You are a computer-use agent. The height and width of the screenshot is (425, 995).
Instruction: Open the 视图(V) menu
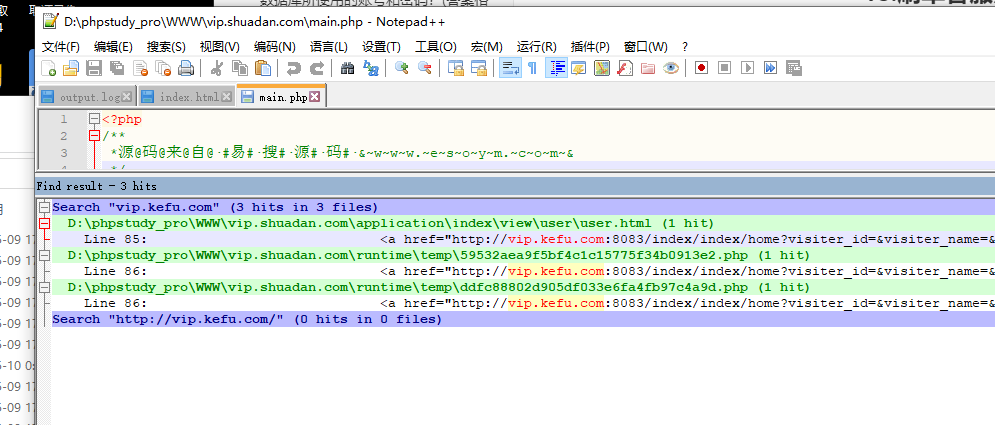point(220,47)
